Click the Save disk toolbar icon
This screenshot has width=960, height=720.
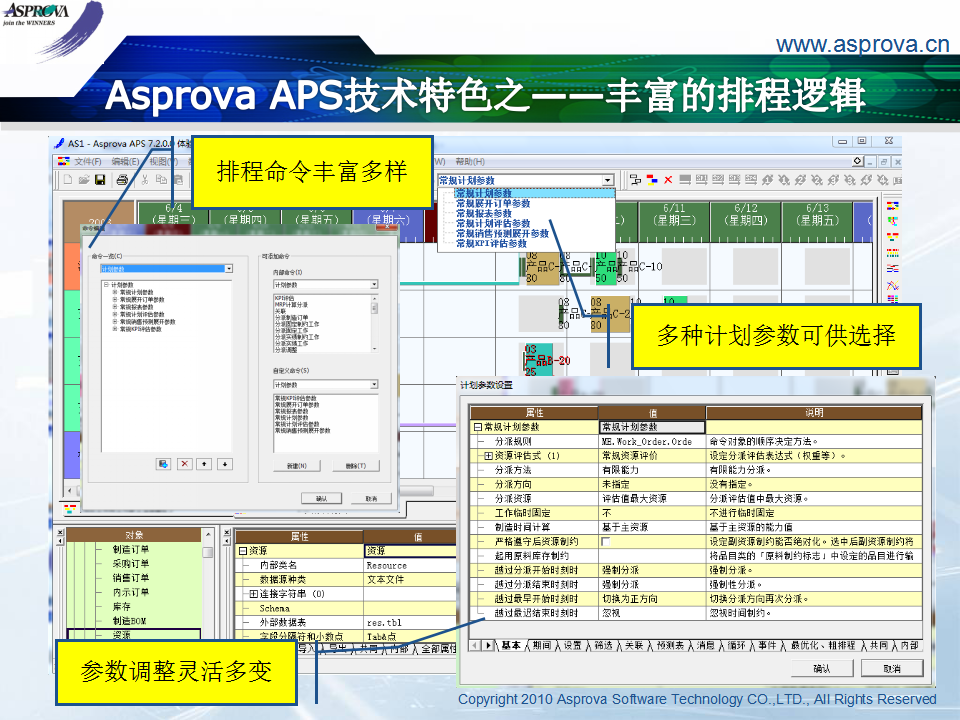pyautogui.click(x=100, y=179)
